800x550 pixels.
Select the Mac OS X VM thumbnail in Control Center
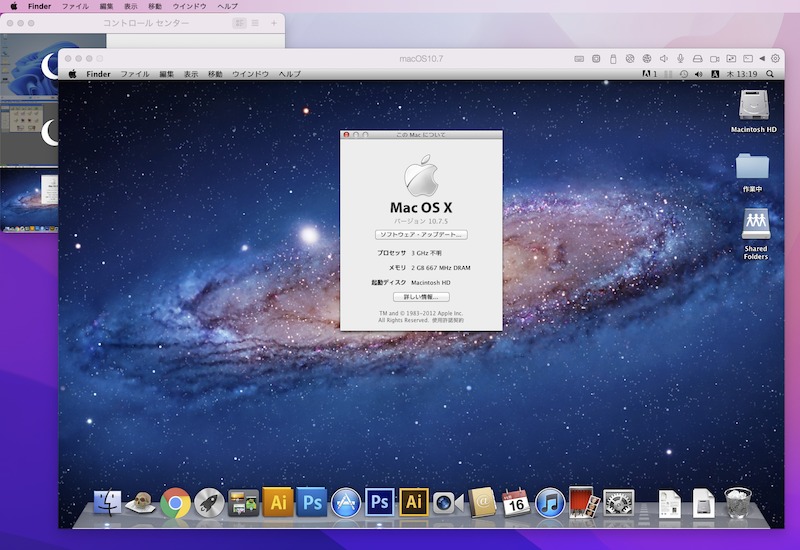click(x=28, y=200)
